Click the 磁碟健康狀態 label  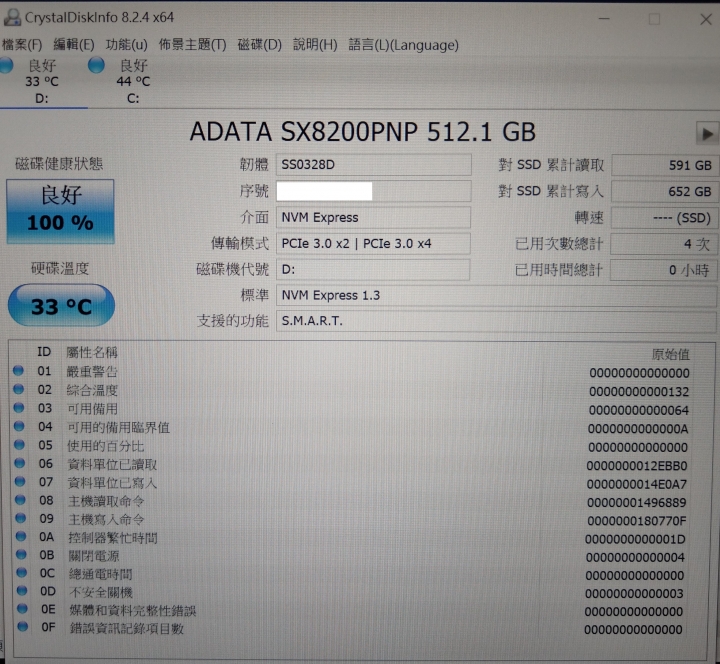click(59, 163)
